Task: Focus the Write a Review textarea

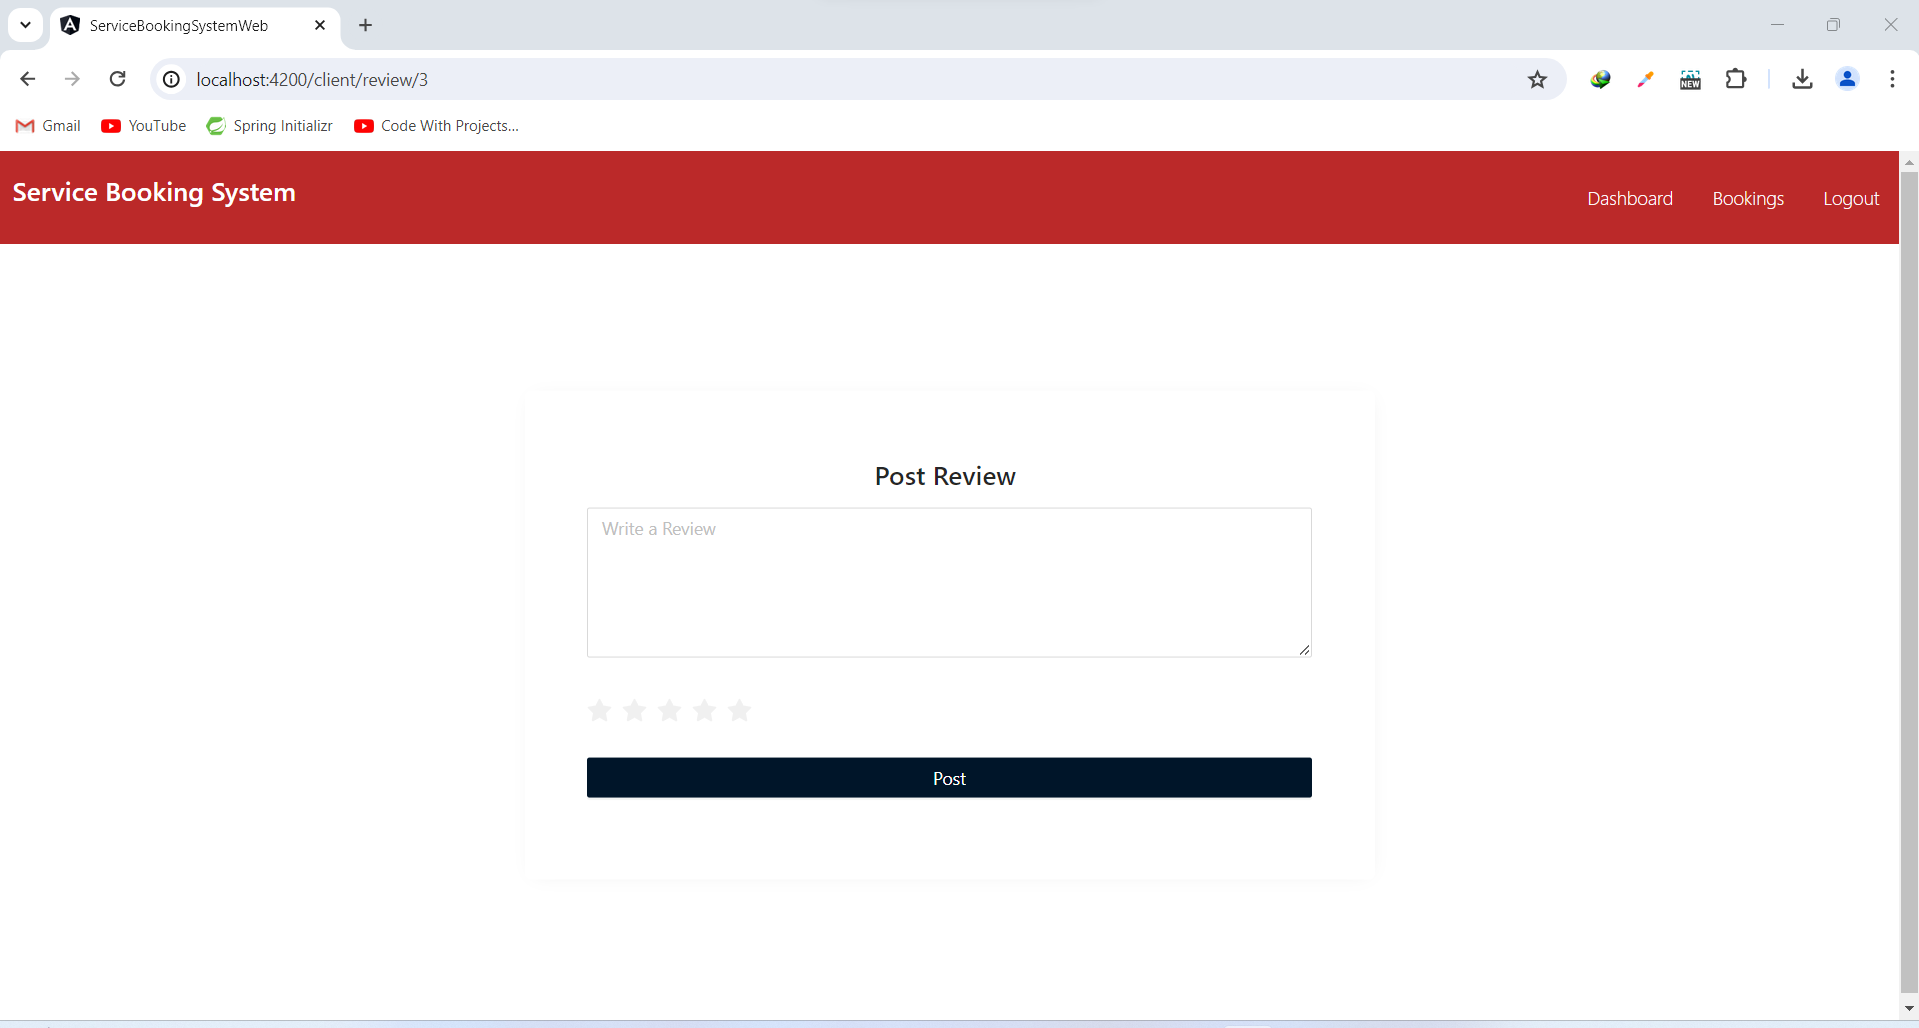Action: (x=949, y=582)
